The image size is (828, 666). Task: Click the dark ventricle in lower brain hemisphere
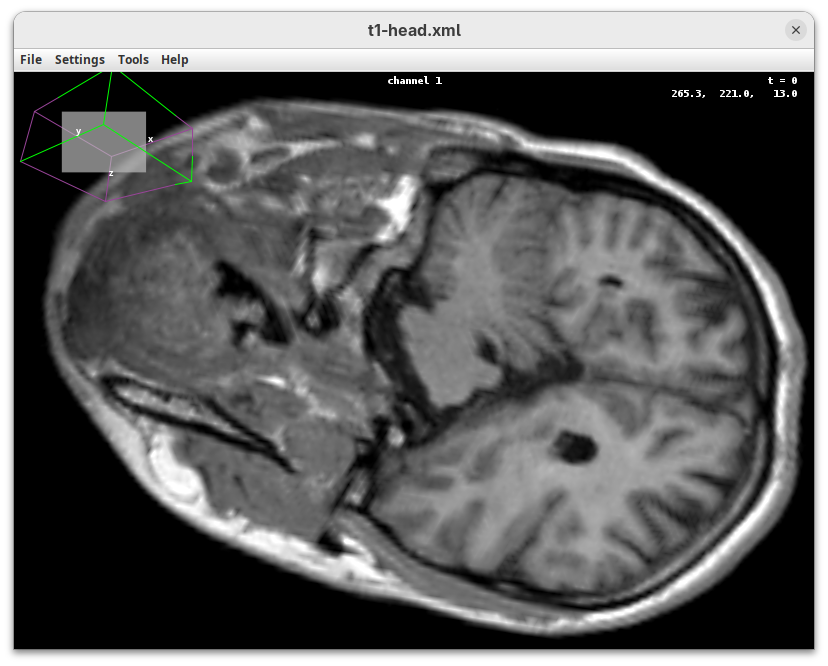pos(575,445)
